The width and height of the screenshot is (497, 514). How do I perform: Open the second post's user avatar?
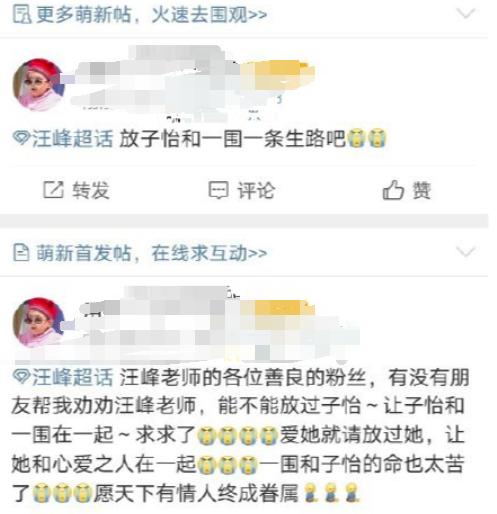pos(38,323)
